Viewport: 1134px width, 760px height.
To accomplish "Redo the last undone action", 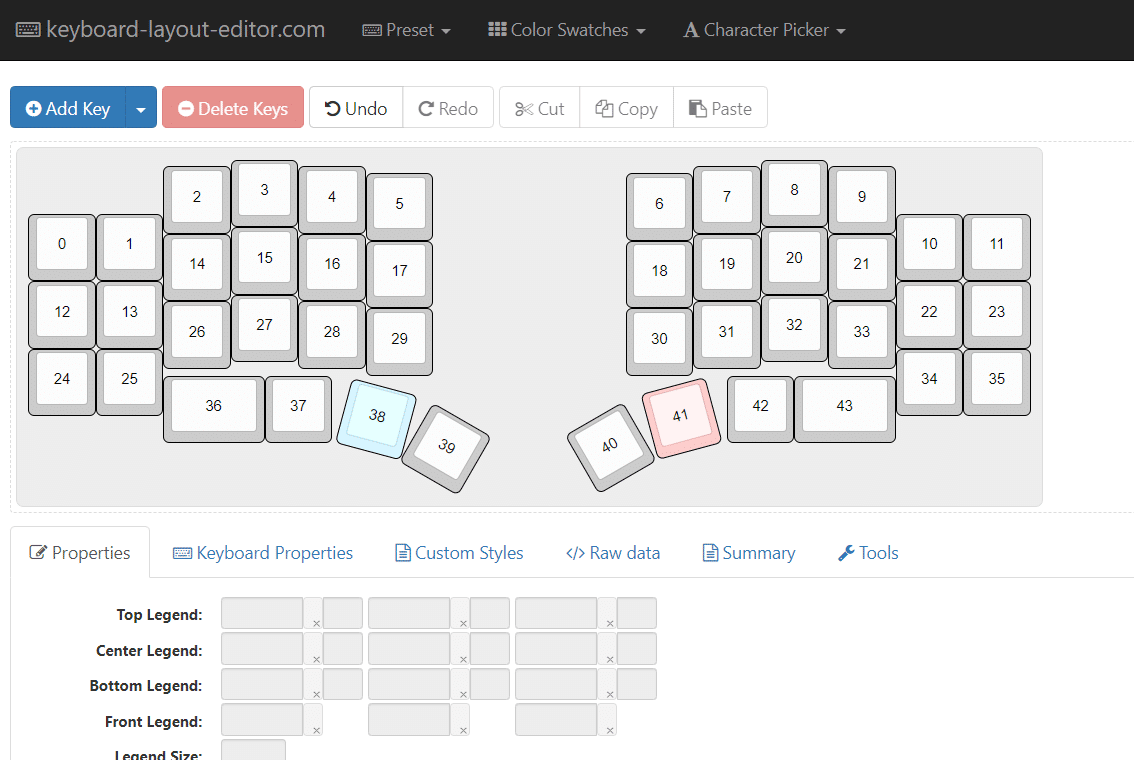I will point(448,108).
